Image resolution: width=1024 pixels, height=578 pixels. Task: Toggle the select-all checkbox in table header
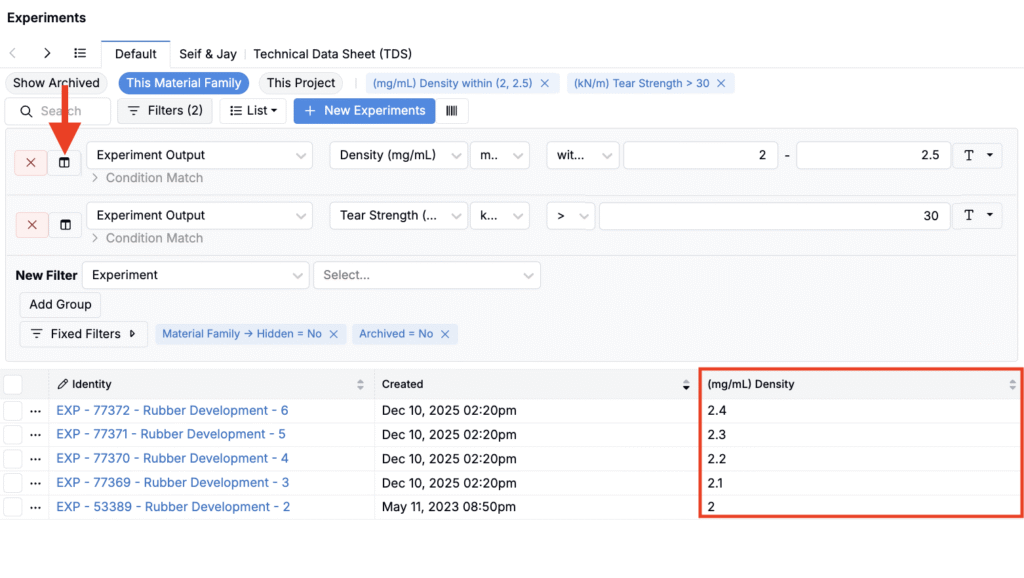click(13, 385)
